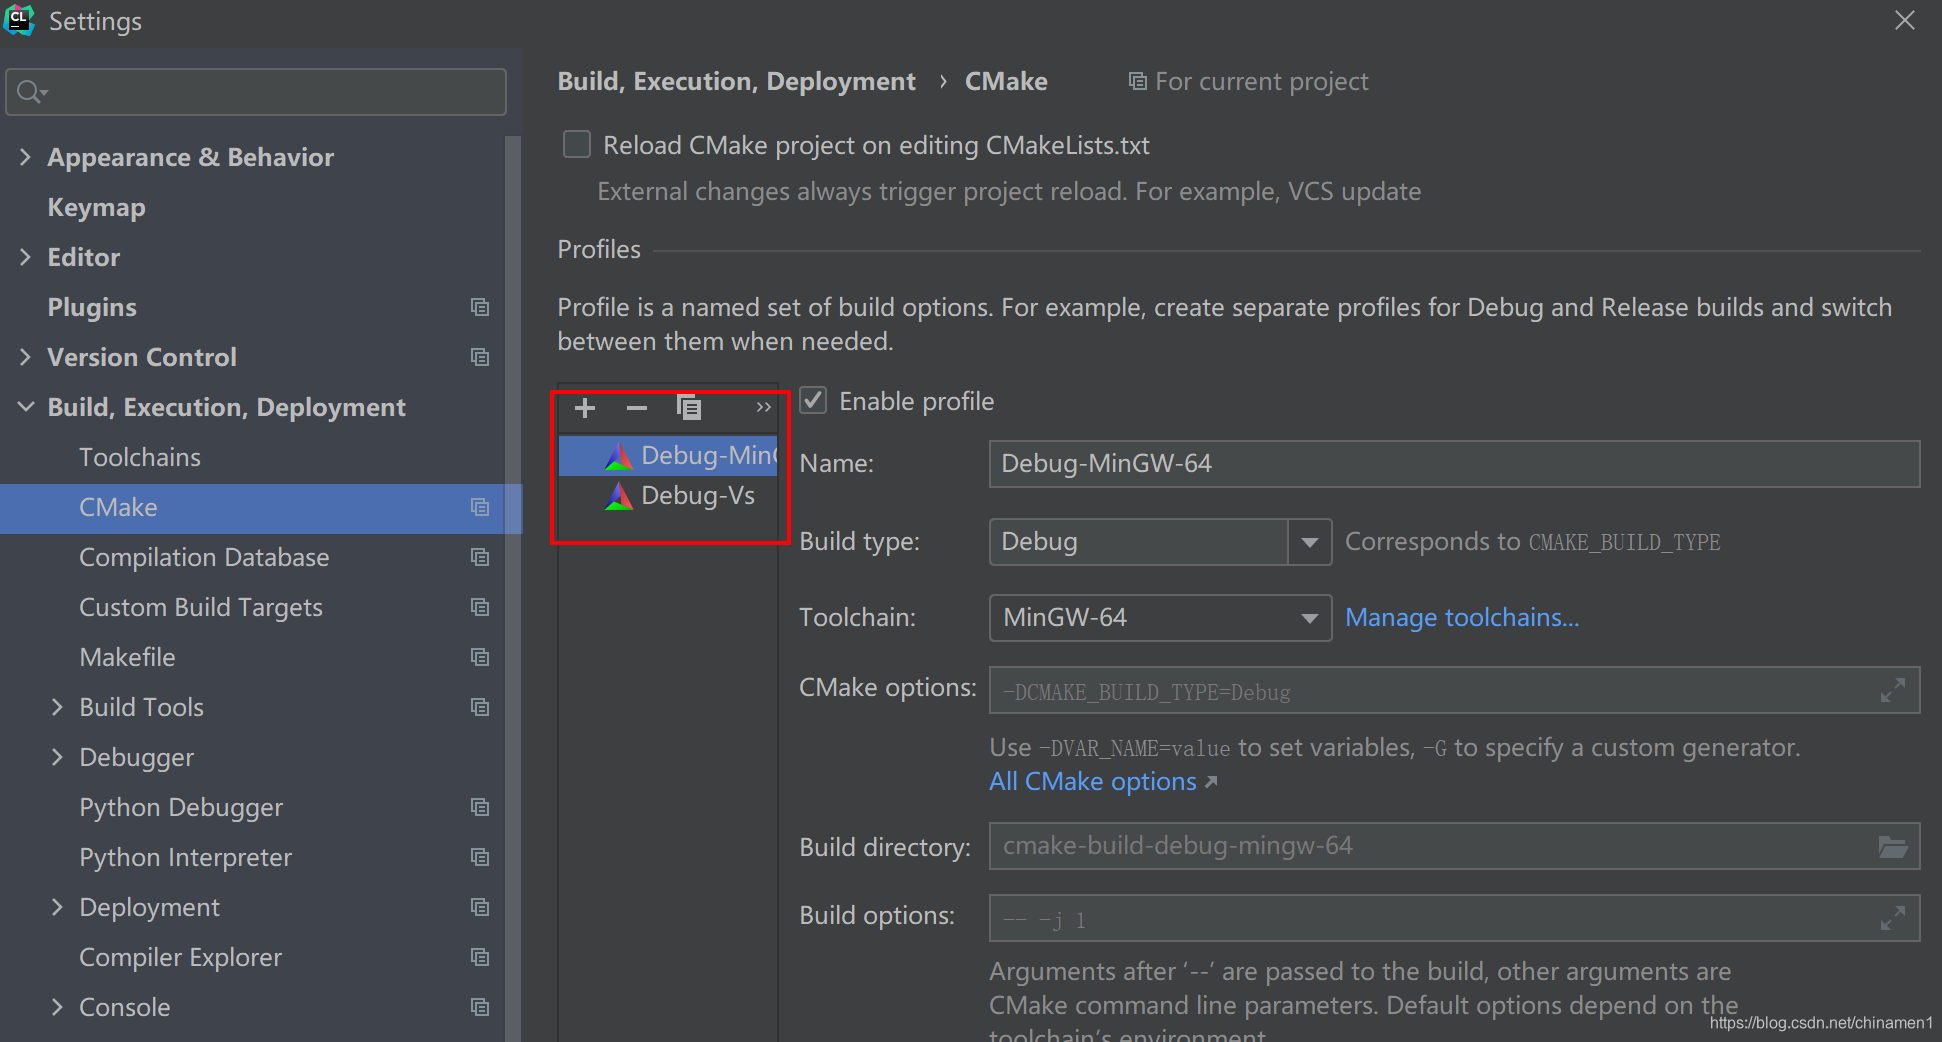Click project-level icon beside Compiler Explorer
The image size is (1942, 1042).
(x=480, y=957)
